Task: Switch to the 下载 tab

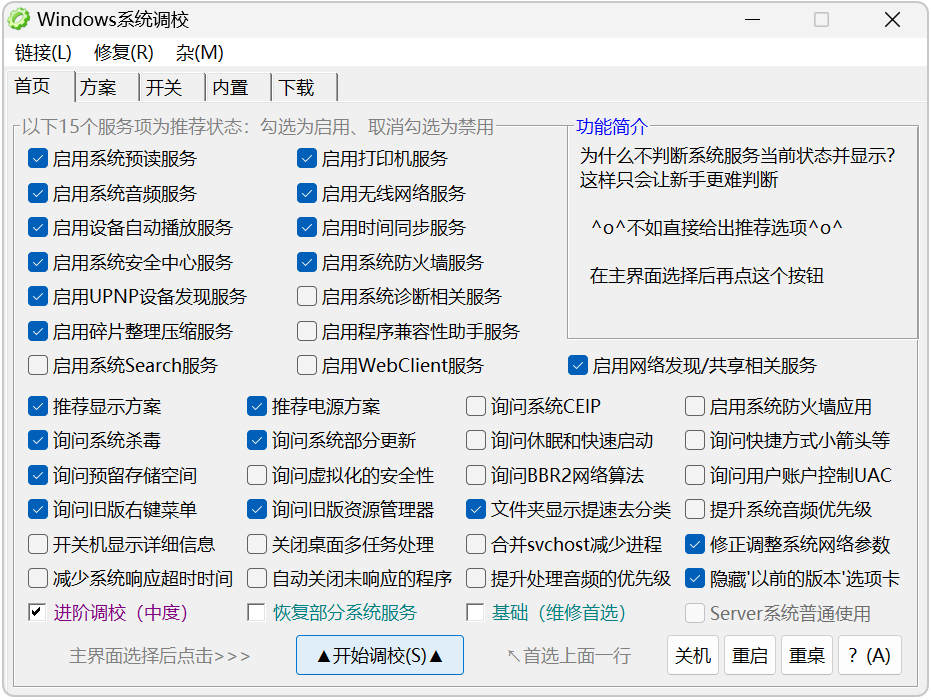Action: pos(304,88)
